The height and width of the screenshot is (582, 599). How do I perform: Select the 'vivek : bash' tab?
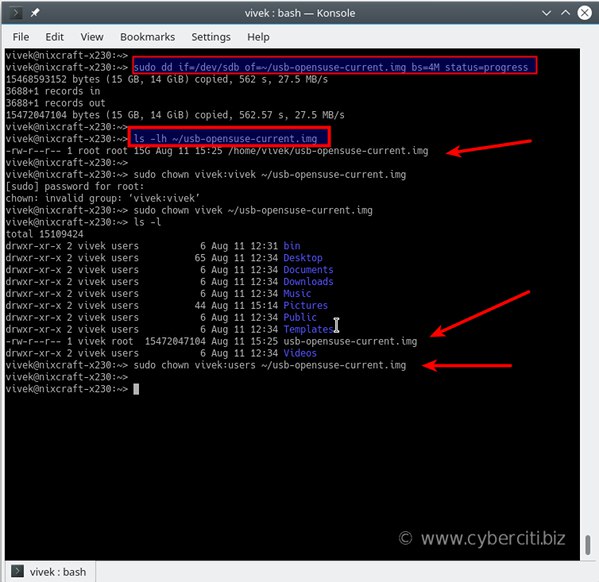pyautogui.click(x=50, y=572)
